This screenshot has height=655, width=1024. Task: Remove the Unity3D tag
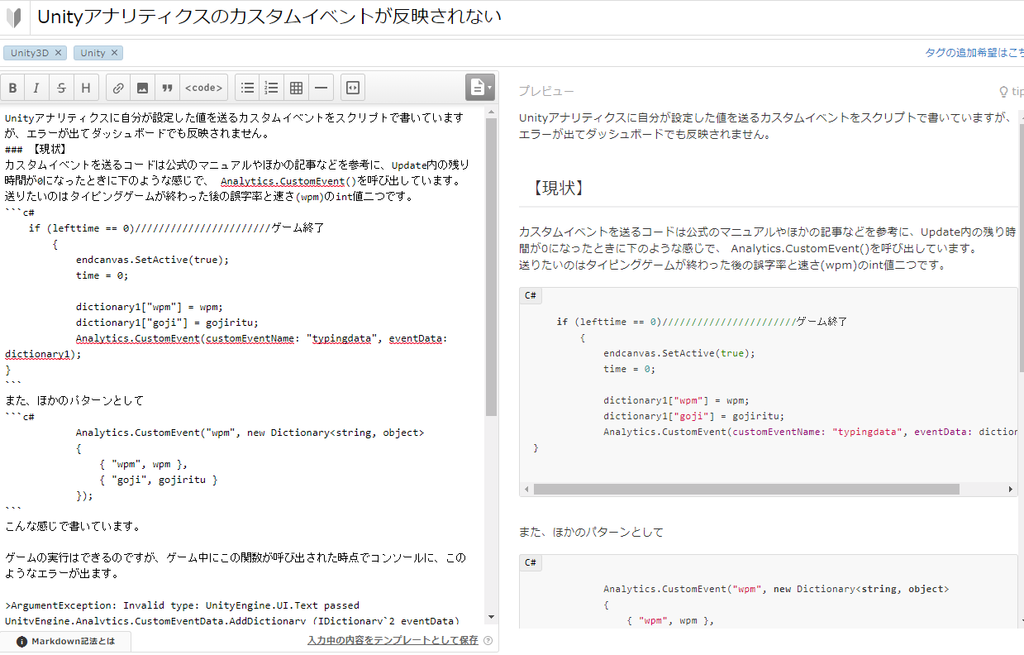point(58,53)
